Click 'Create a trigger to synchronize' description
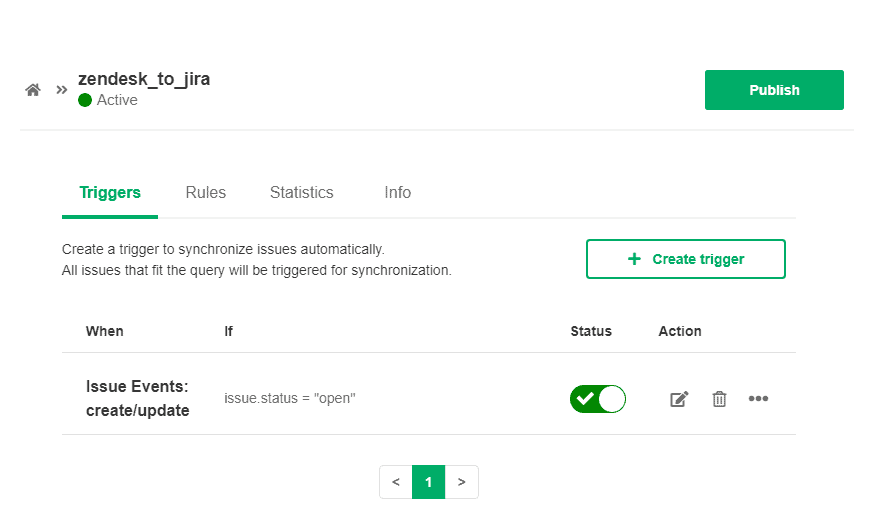This screenshot has width=875, height=529. coord(223,249)
